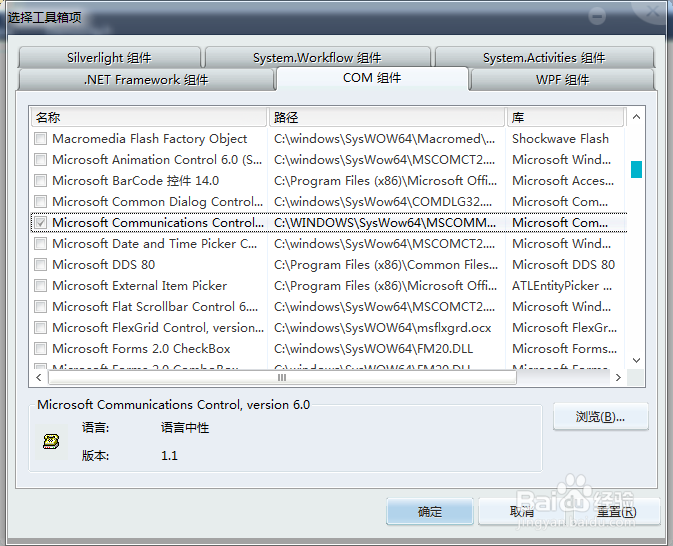Open the .NET Framework 组件 tab
The image size is (673, 546).
(x=146, y=80)
